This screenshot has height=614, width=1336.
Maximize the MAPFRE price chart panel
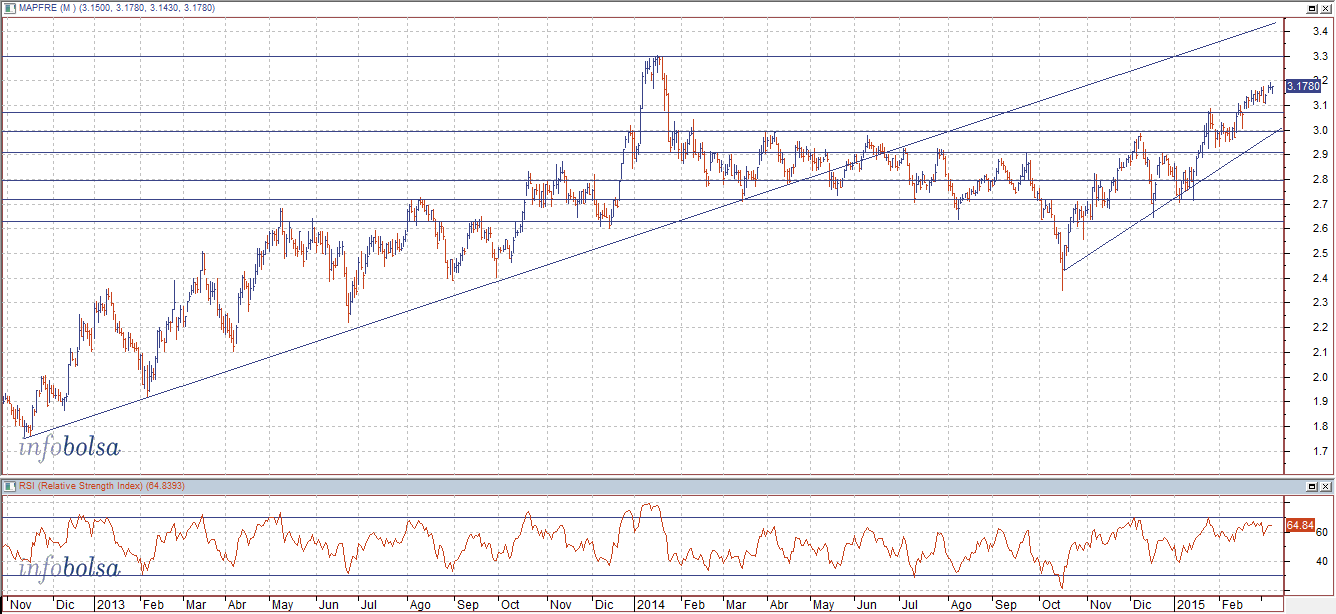coord(1311,7)
